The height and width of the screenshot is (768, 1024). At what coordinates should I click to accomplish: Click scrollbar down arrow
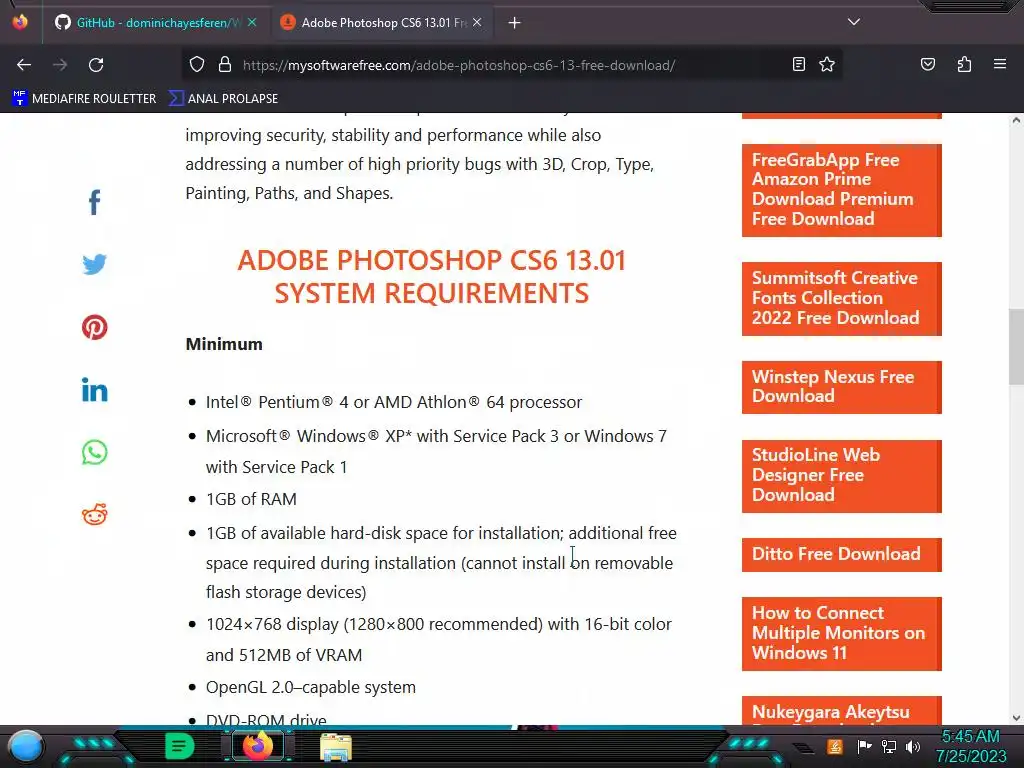[x=1016, y=718]
